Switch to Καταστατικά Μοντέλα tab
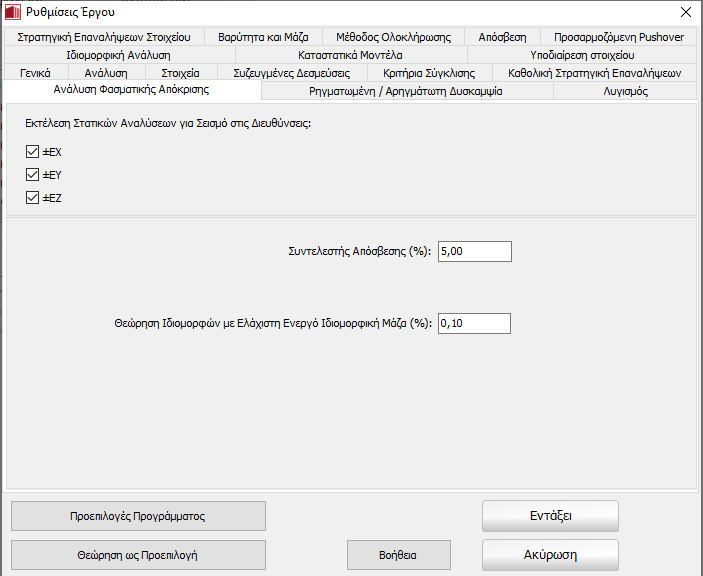The image size is (703, 576). [350, 55]
